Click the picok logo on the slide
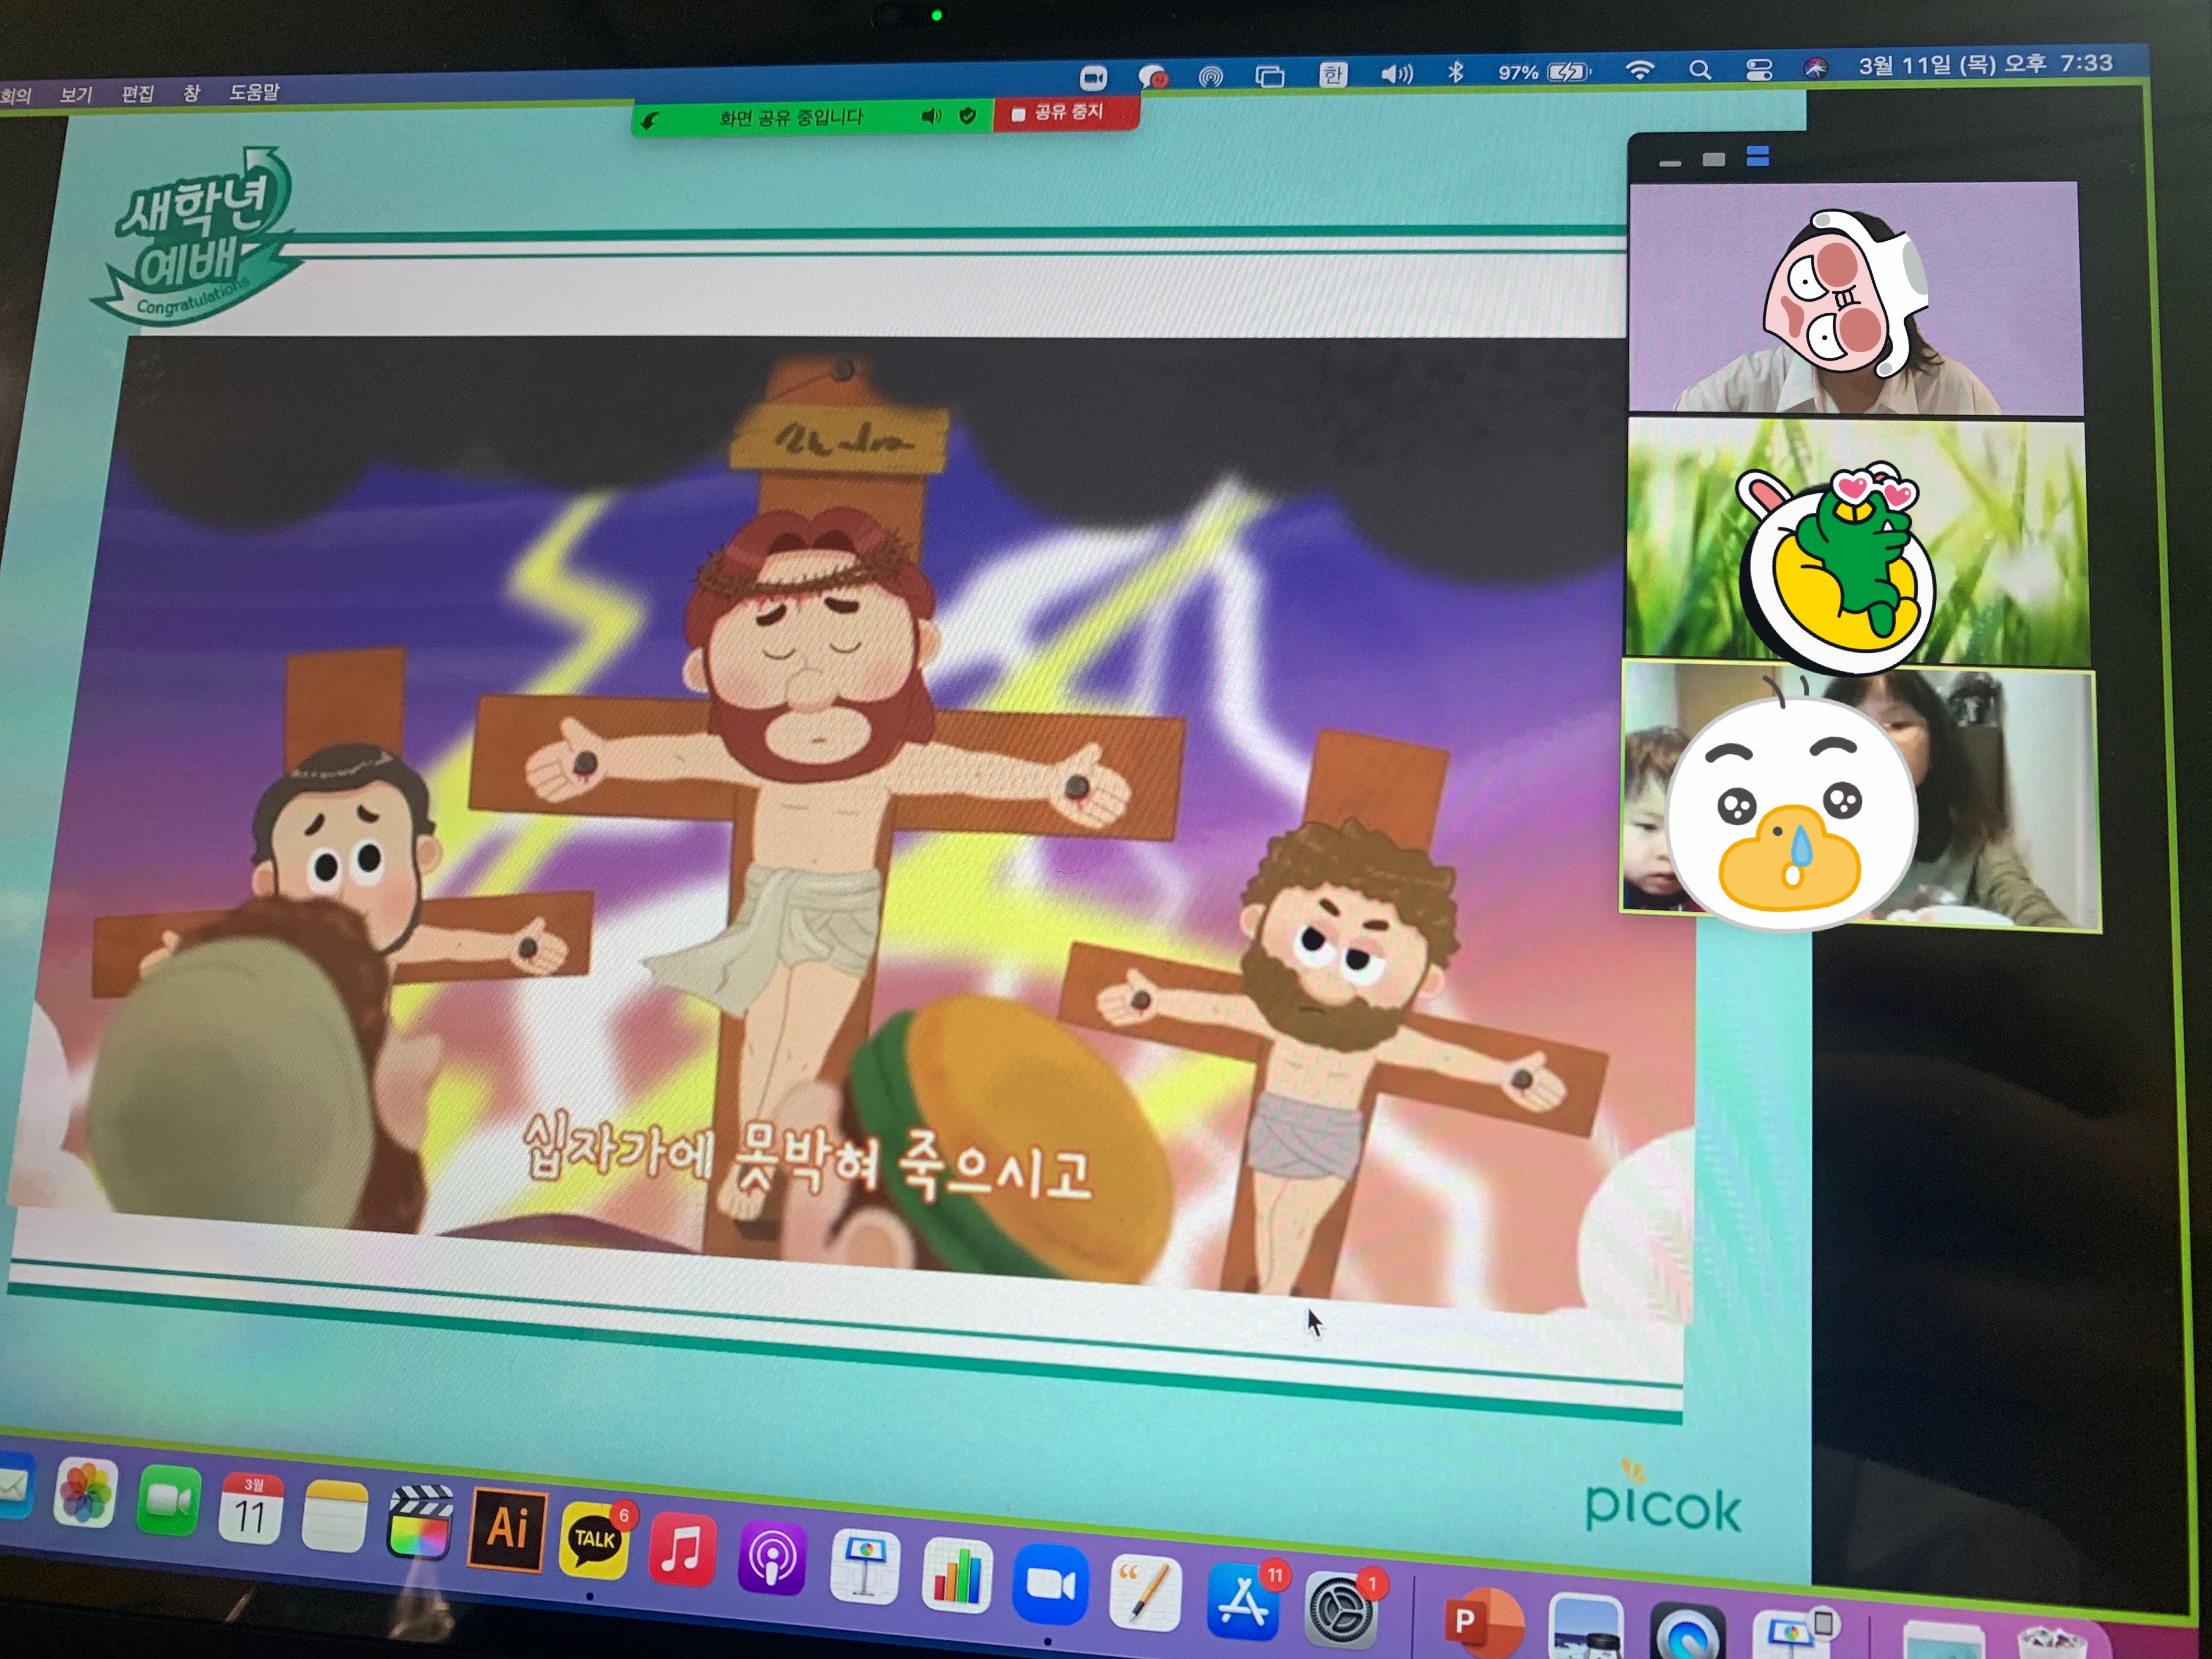The height and width of the screenshot is (1659, 2212). tap(1662, 1498)
